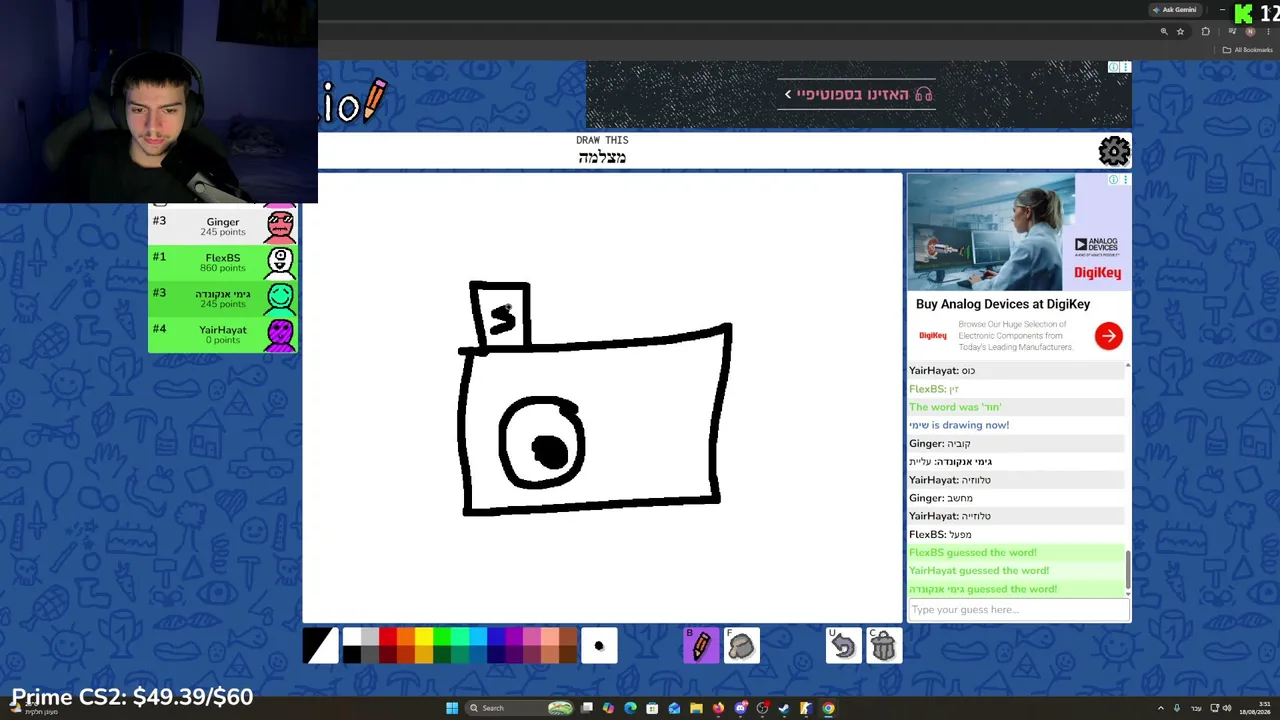Choose the pink color swatch

point(532,637)
